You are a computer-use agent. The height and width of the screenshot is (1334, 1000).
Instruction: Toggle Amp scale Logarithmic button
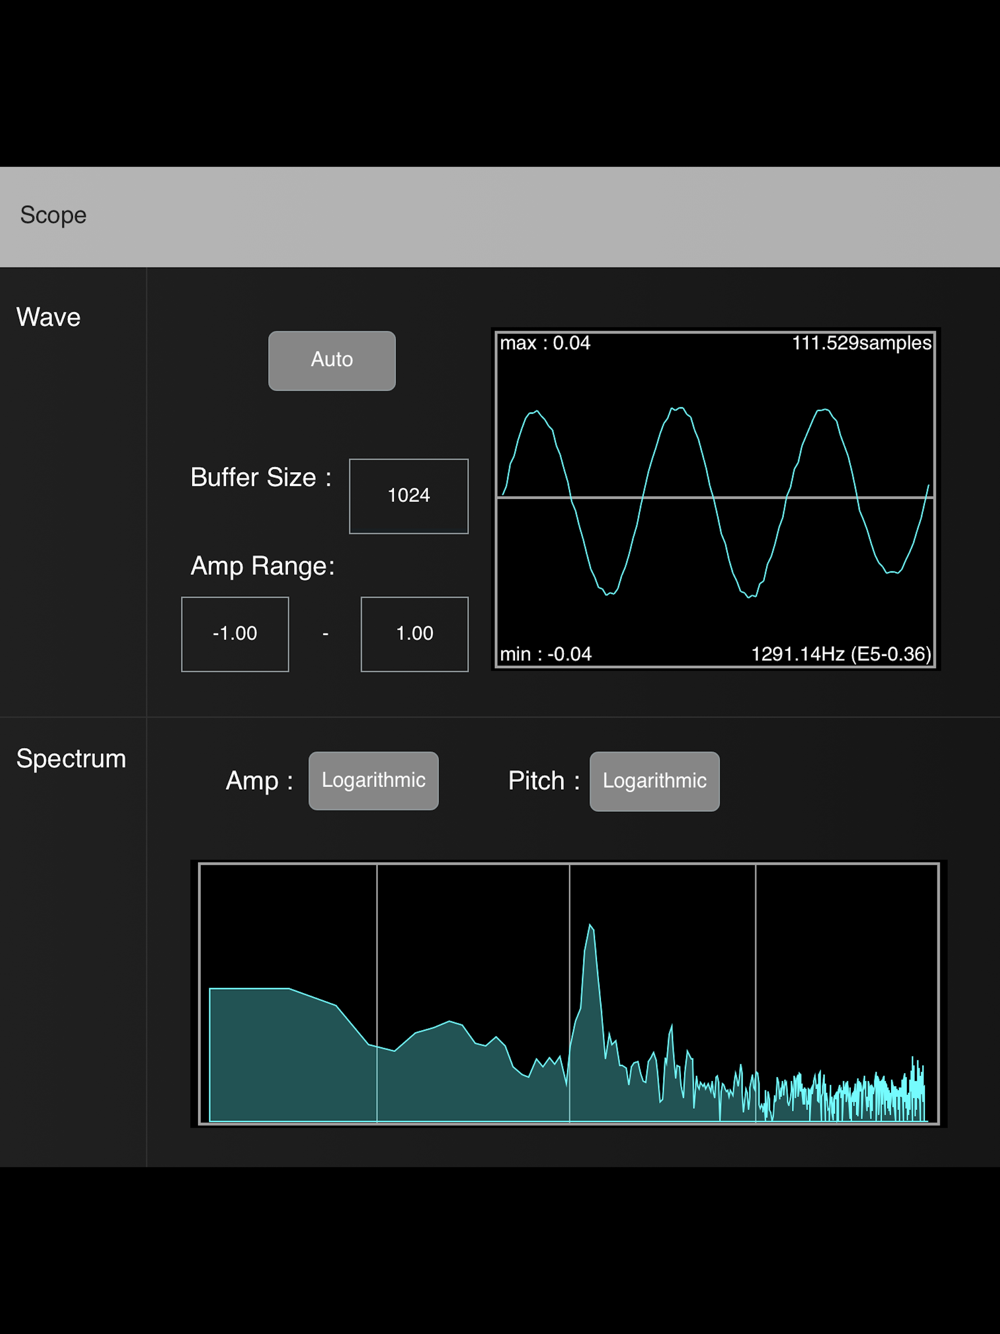[374, 781]
